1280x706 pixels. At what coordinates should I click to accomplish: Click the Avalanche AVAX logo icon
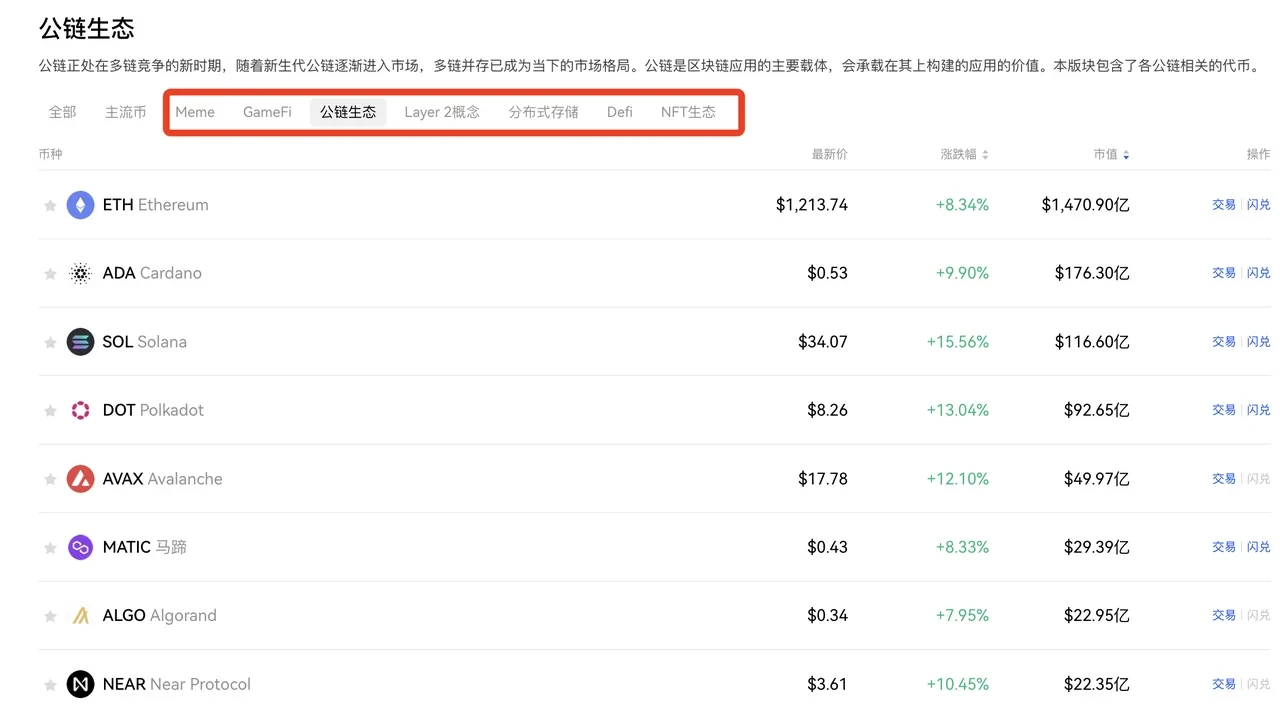point(80,479)
